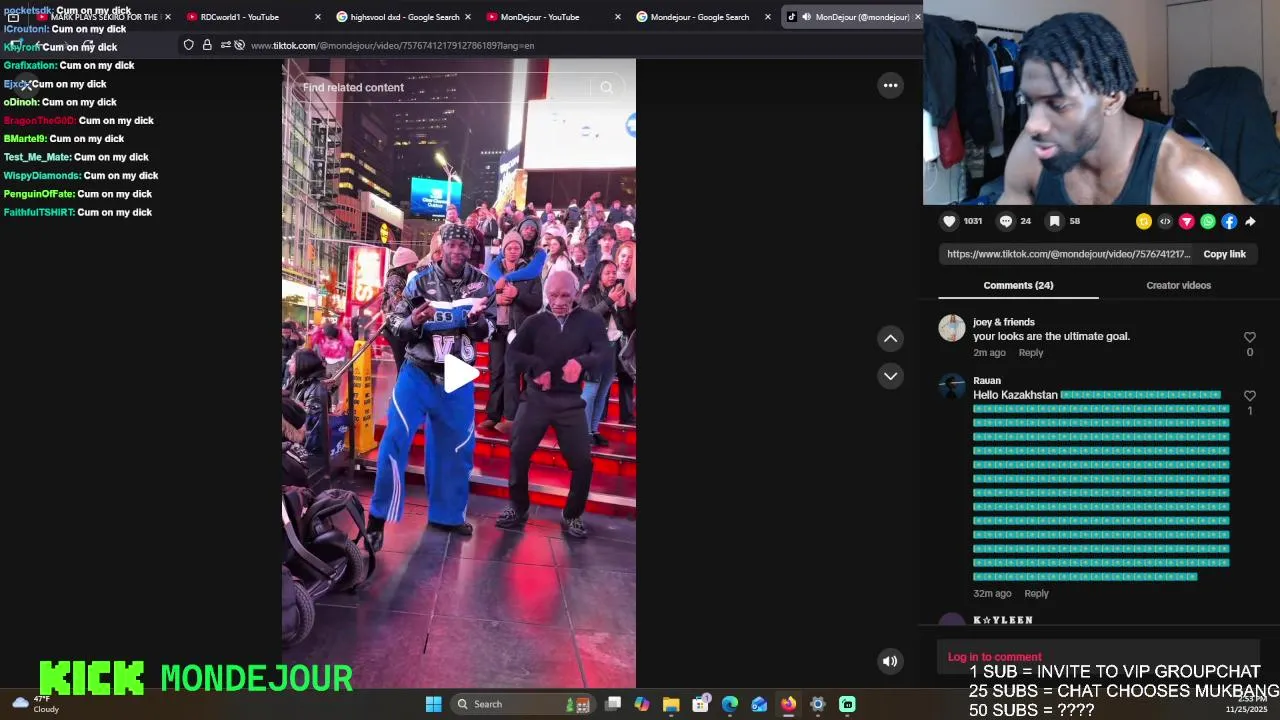
Task: Send video to friends via red icon
Action: [1186, 221]
